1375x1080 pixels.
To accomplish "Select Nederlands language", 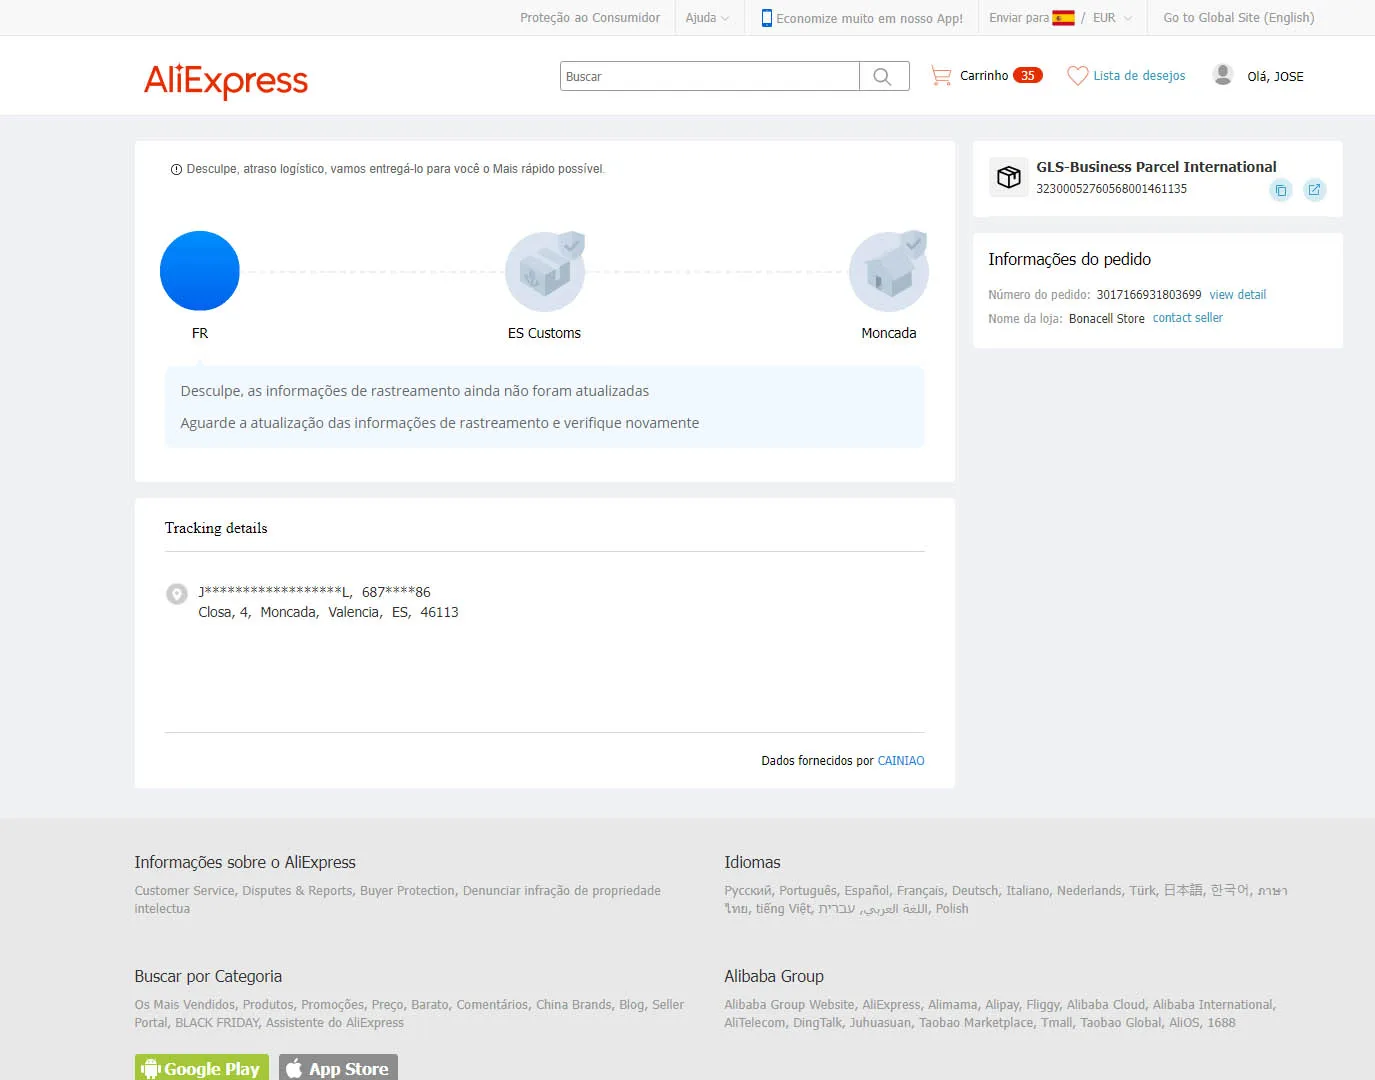I will point(1089,891).
